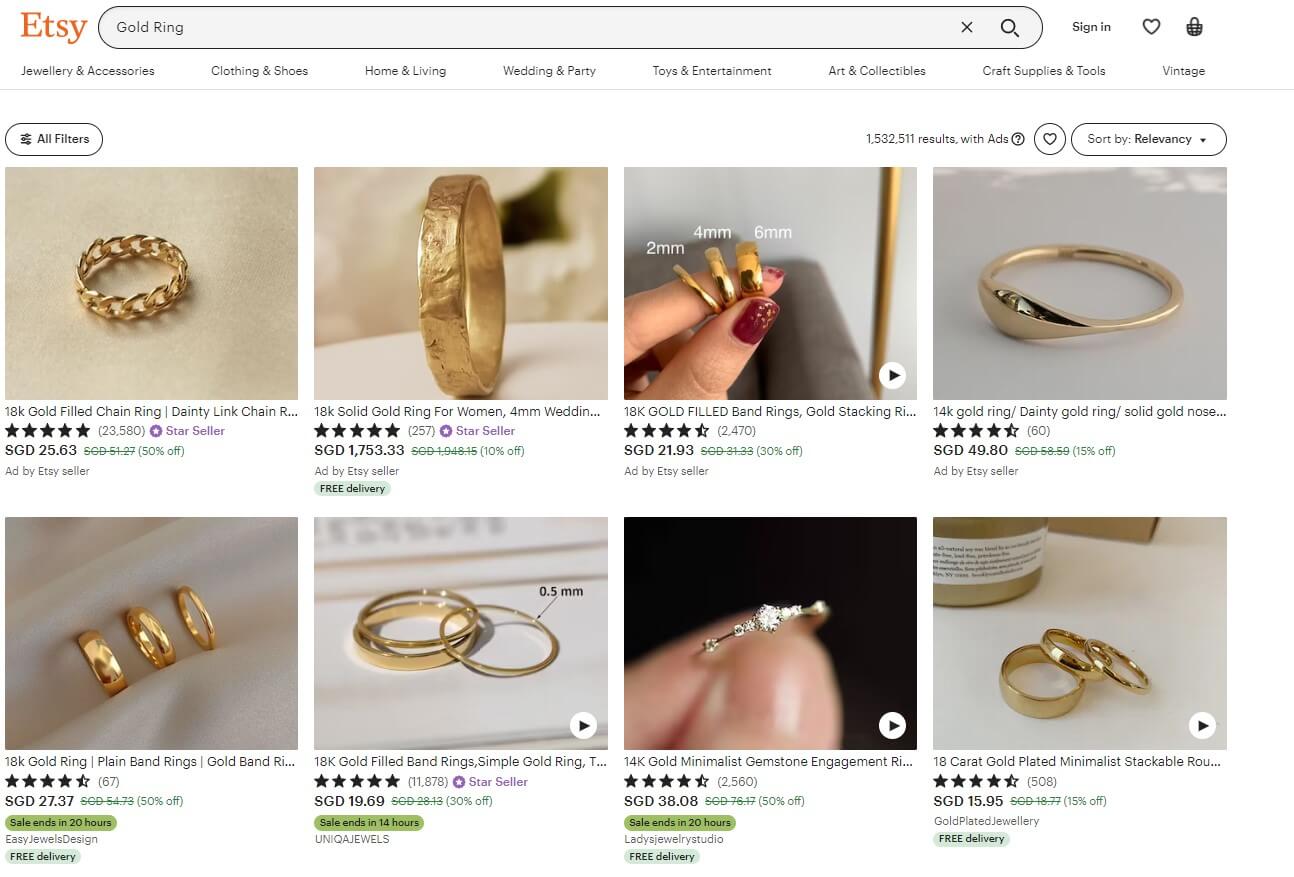
Task: Favourite this search using the heart button
Action: click(1049, 139)
